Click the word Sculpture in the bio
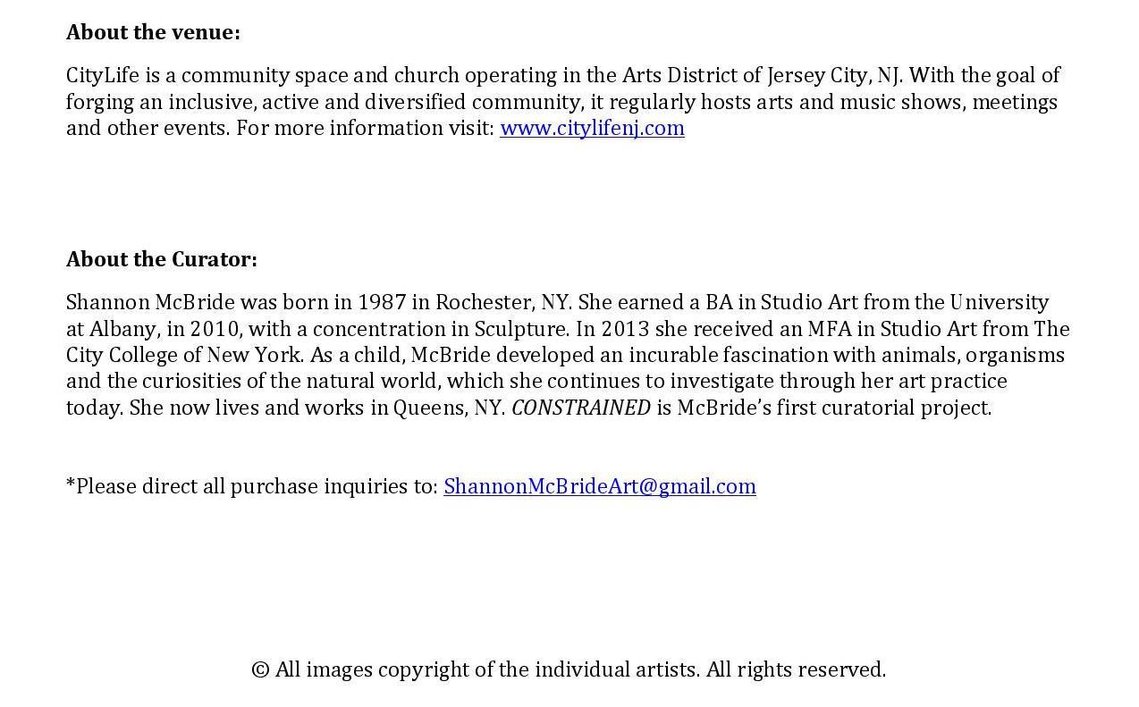Viewport: 1139px width, 707px height. point(522,329)
